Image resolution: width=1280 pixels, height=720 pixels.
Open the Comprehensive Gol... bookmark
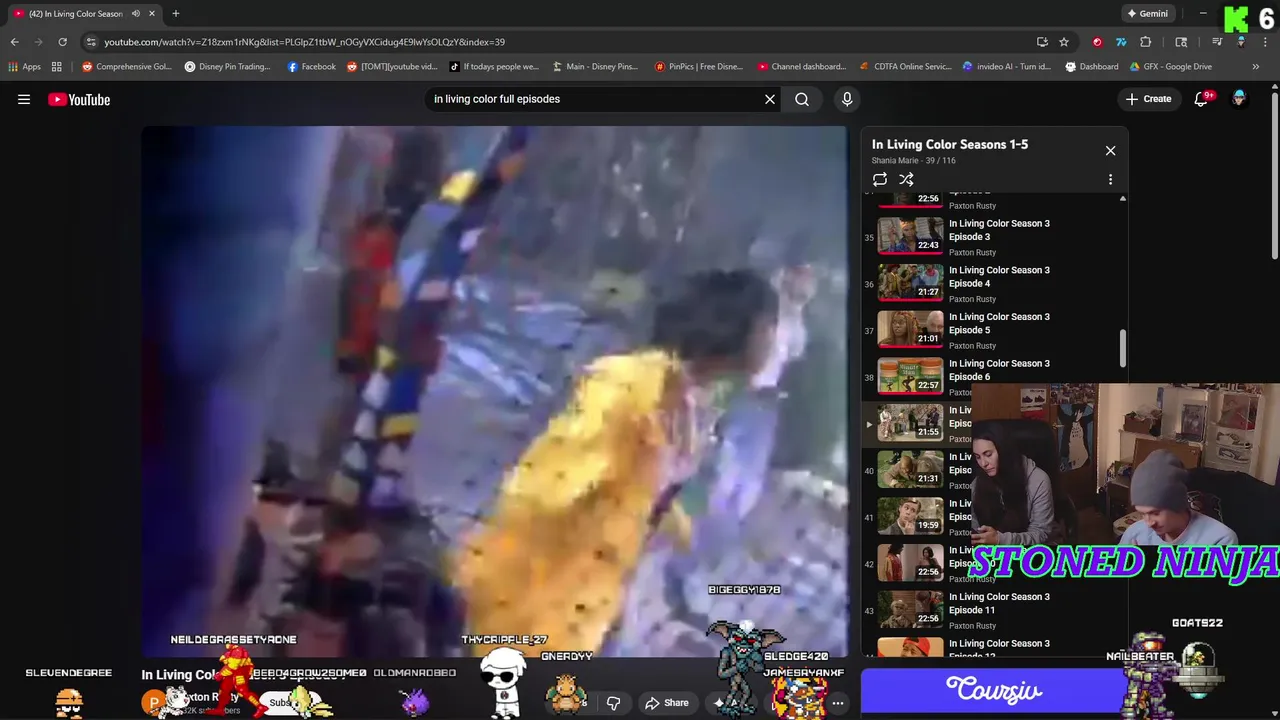click(127, 67)
